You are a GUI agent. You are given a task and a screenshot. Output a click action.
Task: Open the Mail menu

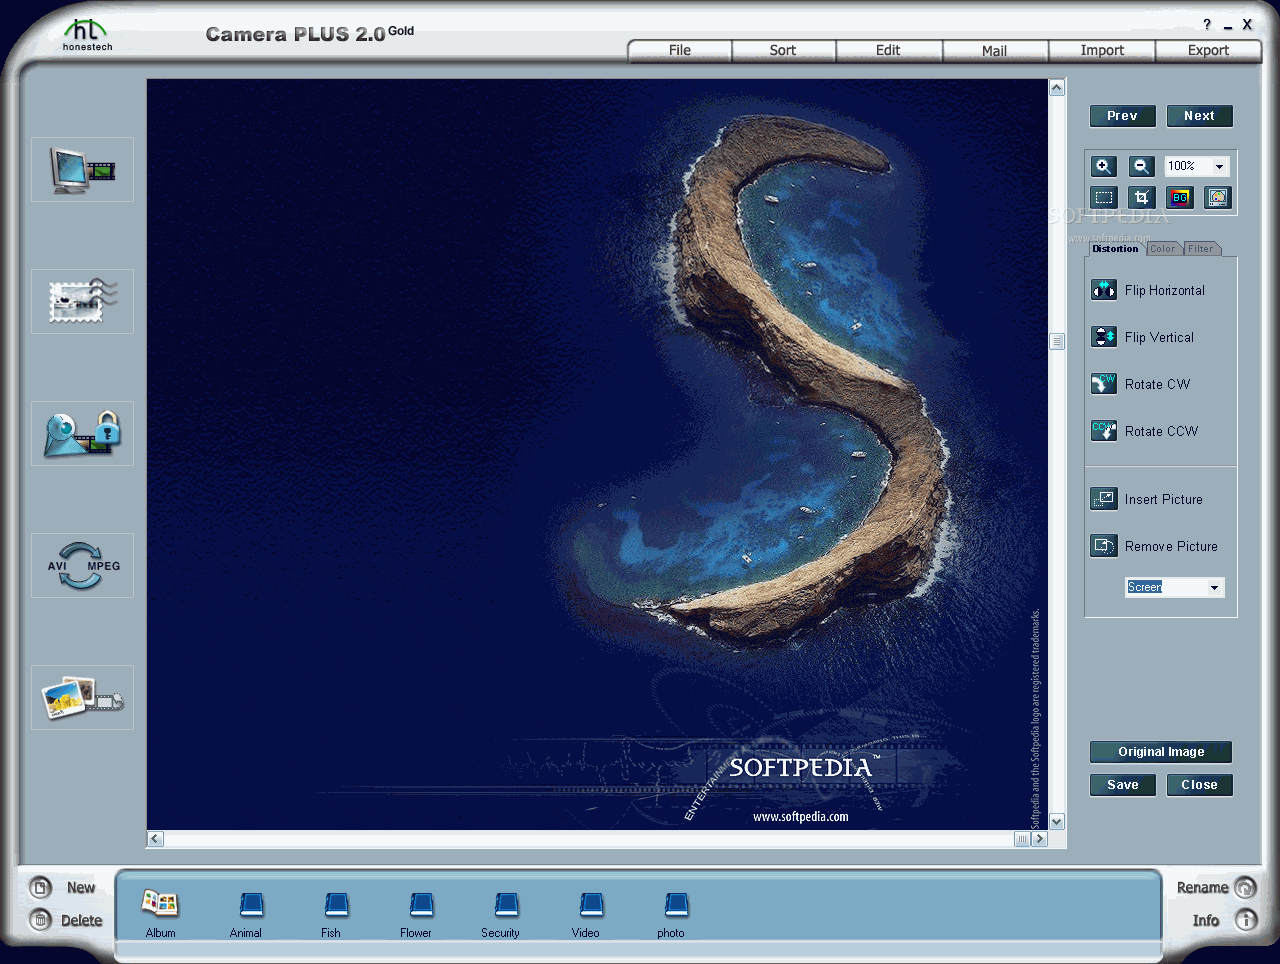(x=994, y=51)
